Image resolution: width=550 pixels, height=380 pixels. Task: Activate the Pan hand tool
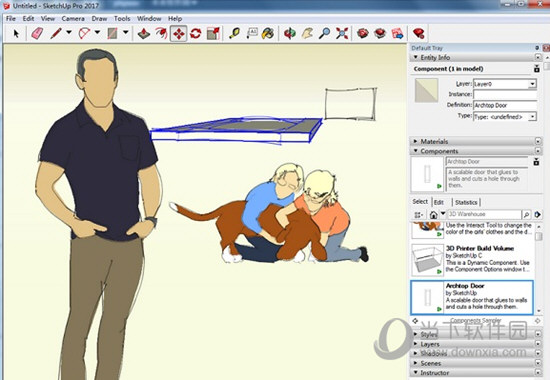pyautogui.click(x=307, y=34)
